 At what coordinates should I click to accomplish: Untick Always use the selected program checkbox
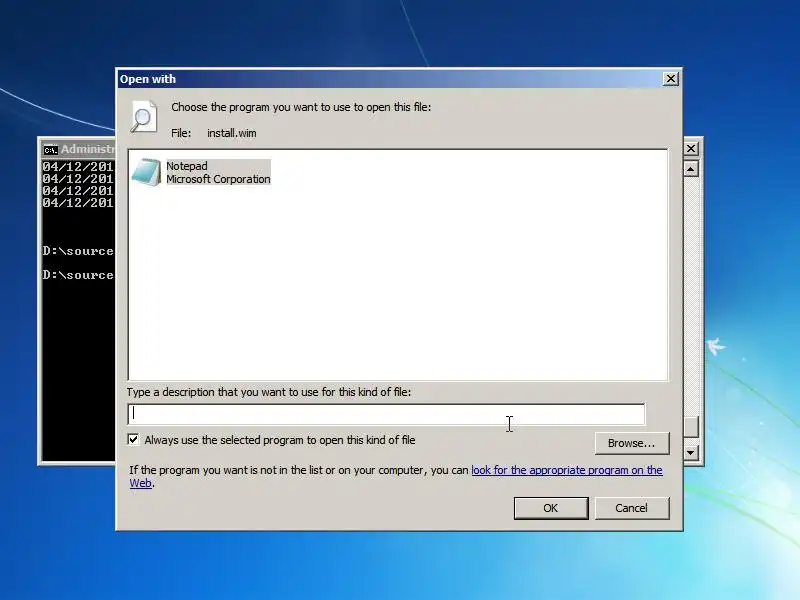pyautogui.click(x=133, y=439)
